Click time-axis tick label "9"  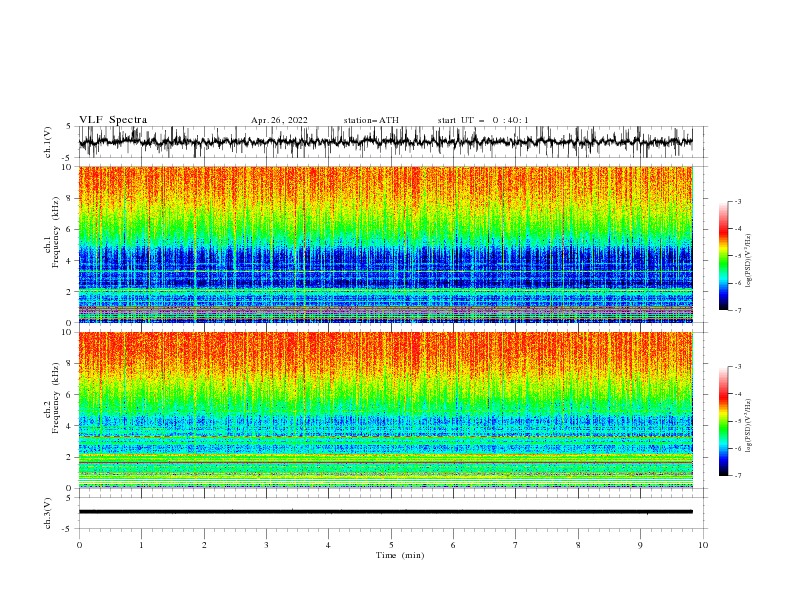(x=640, y=545)
